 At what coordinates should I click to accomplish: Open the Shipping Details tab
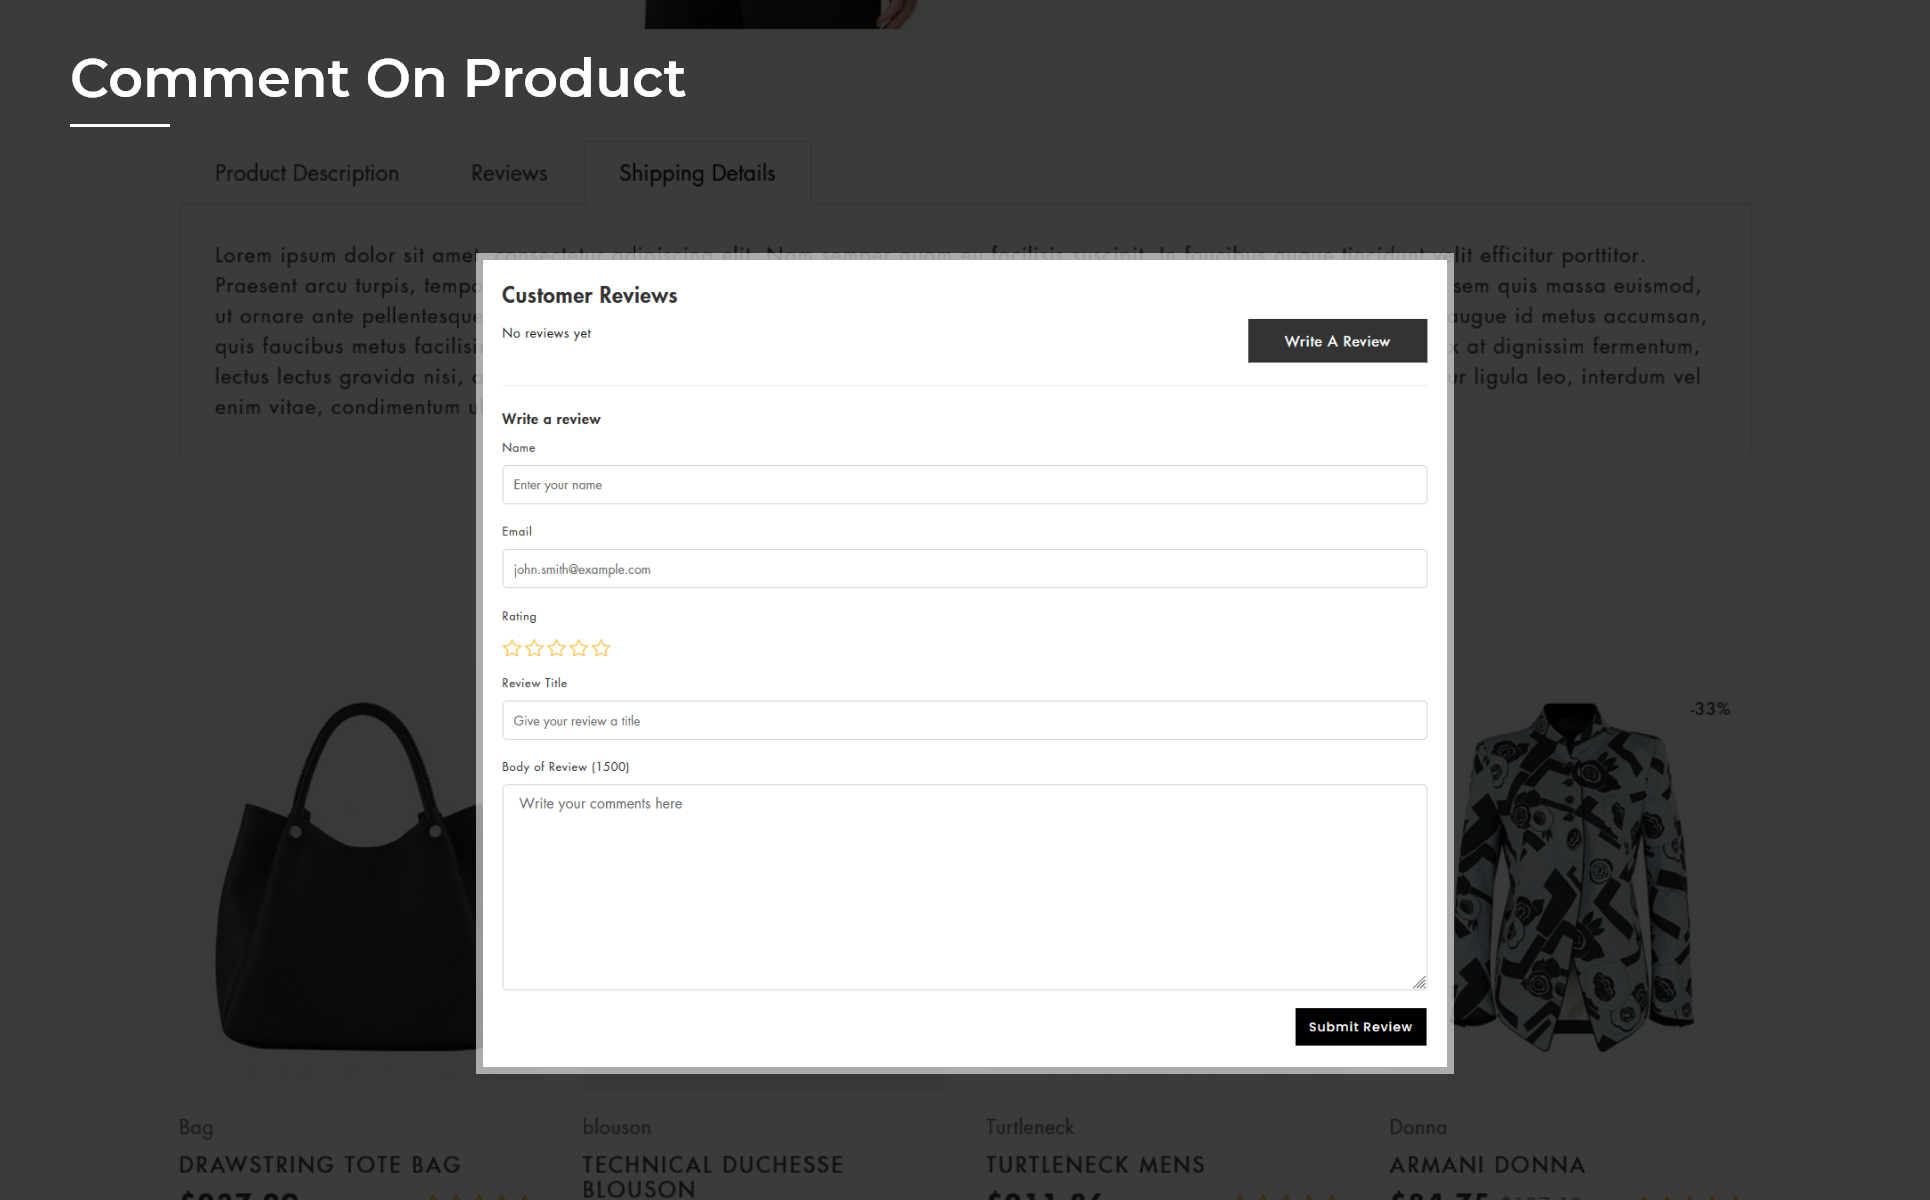click(697, 173)
